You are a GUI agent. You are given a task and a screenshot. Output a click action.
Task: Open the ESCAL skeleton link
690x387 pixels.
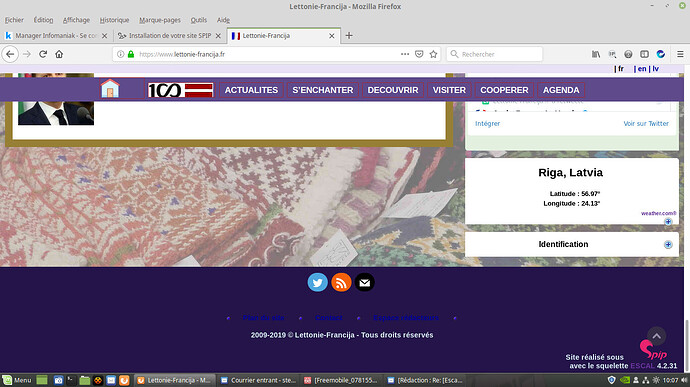coord(642,366)
